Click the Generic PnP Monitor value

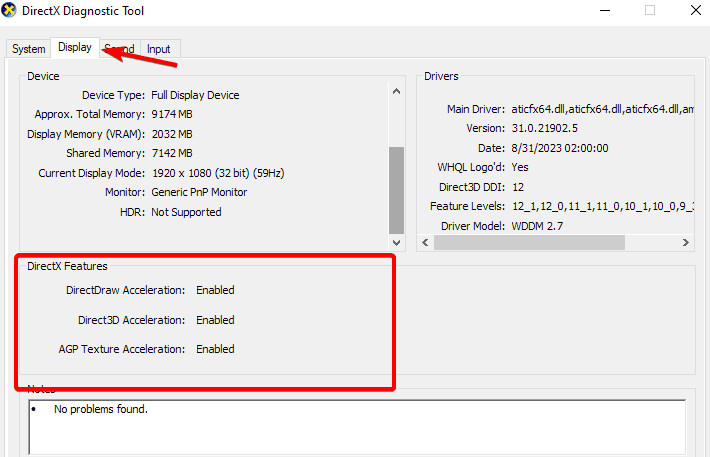point(199,192)
